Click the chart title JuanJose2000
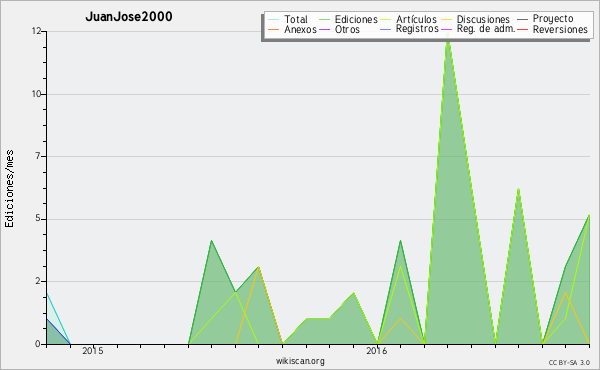 [129, 16]
